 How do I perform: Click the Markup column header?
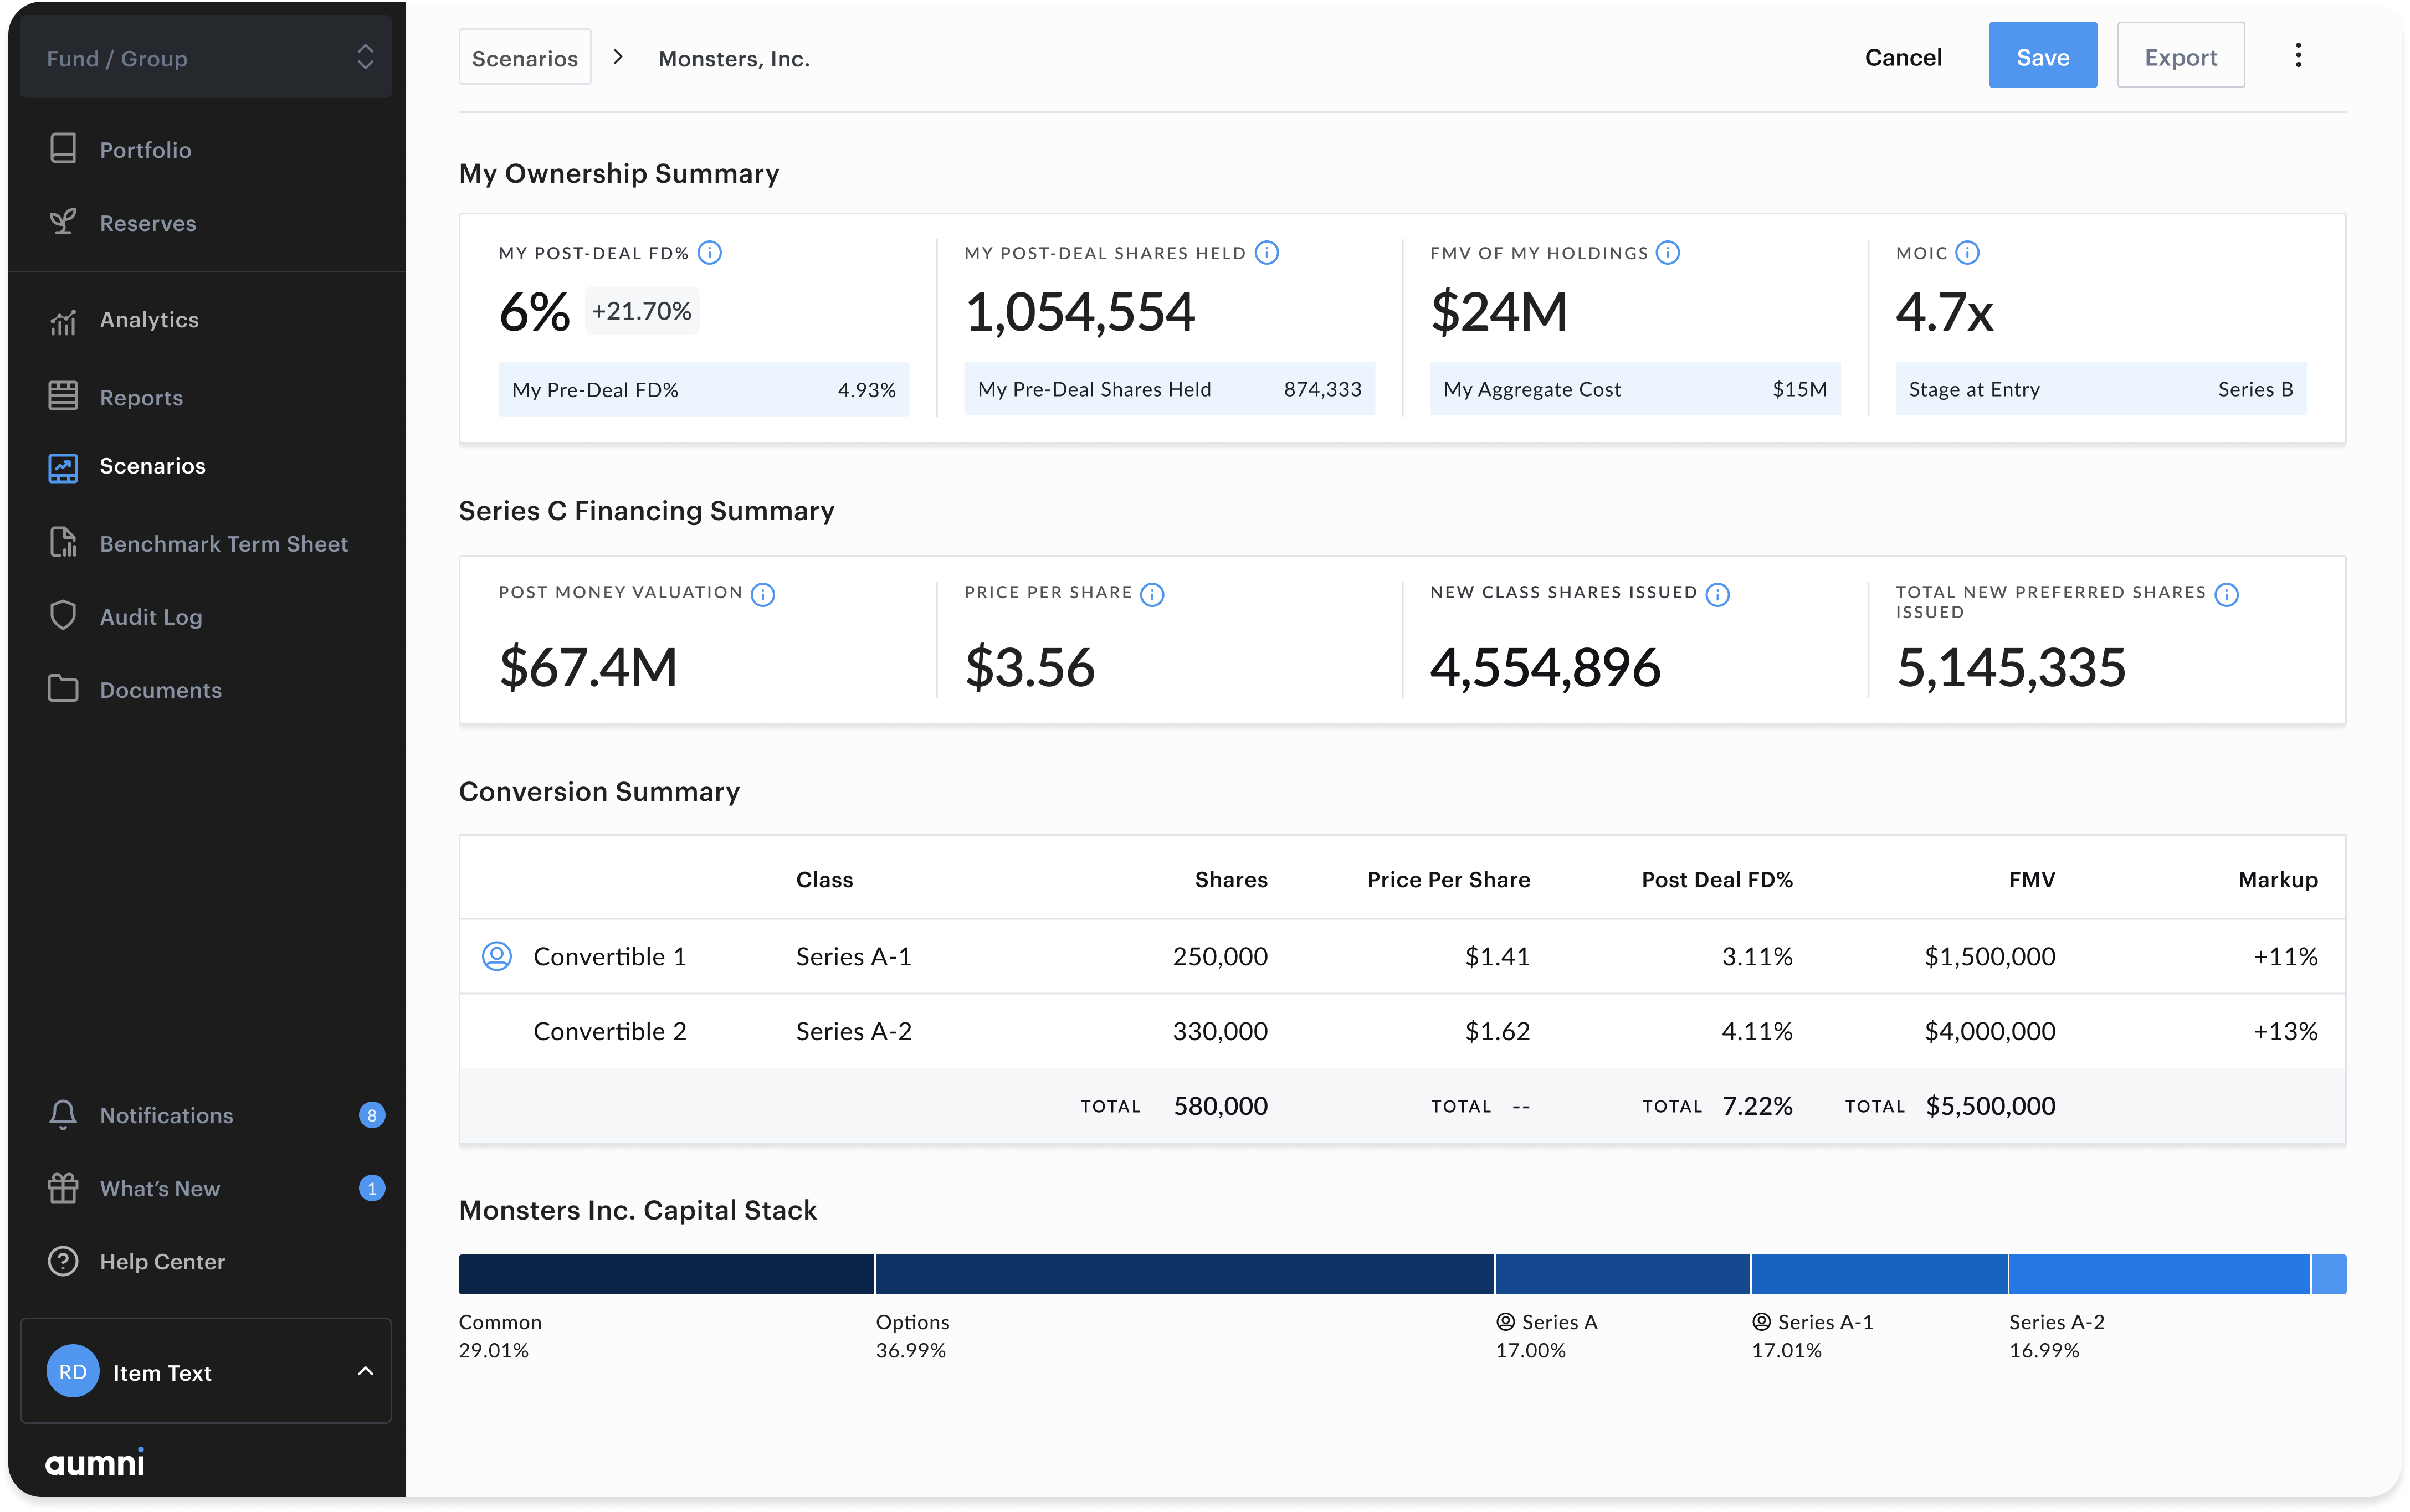[2277, 880]
